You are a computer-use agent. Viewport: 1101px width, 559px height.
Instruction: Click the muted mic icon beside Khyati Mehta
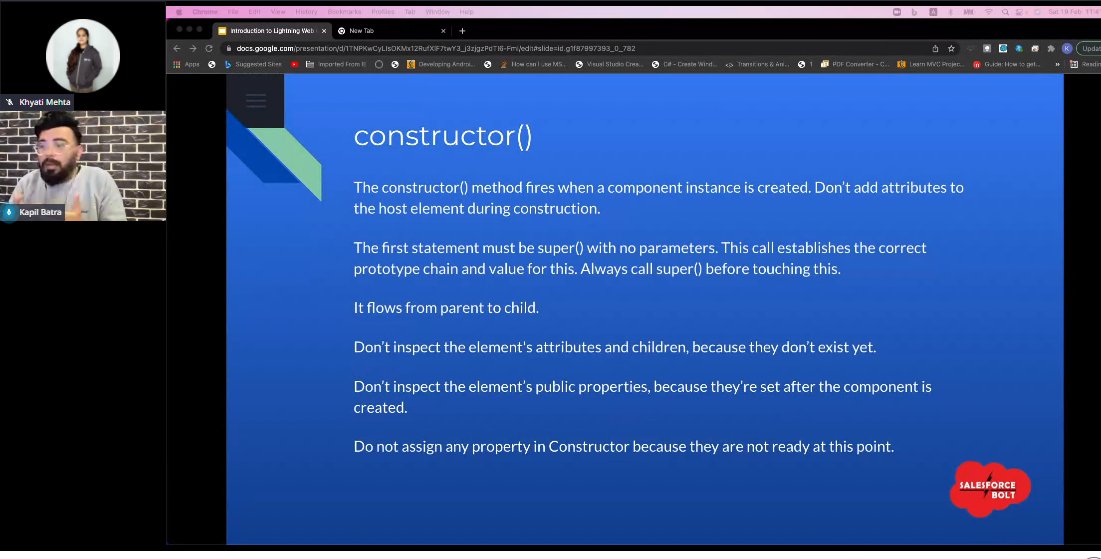(x=10, y=102)
